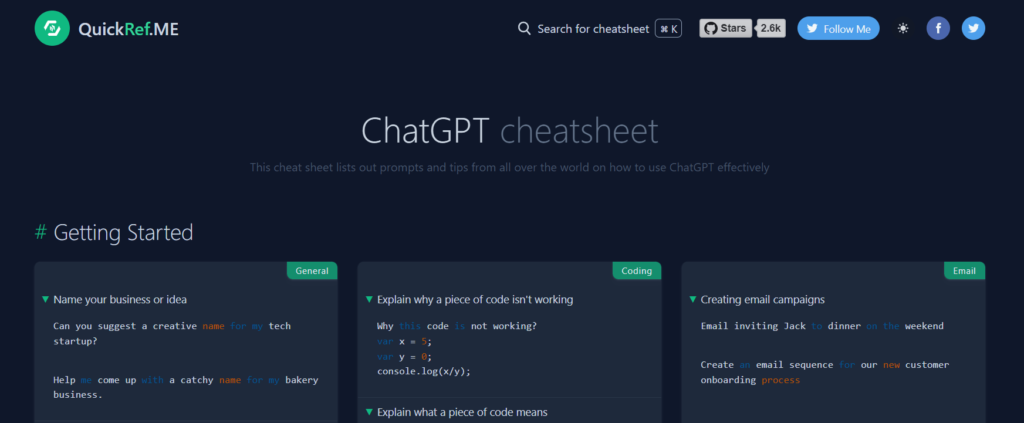The width and height of the screenshot is (1024, 423).
Task: Click 'Why this code is not working?' line
Action: point(457,326)
